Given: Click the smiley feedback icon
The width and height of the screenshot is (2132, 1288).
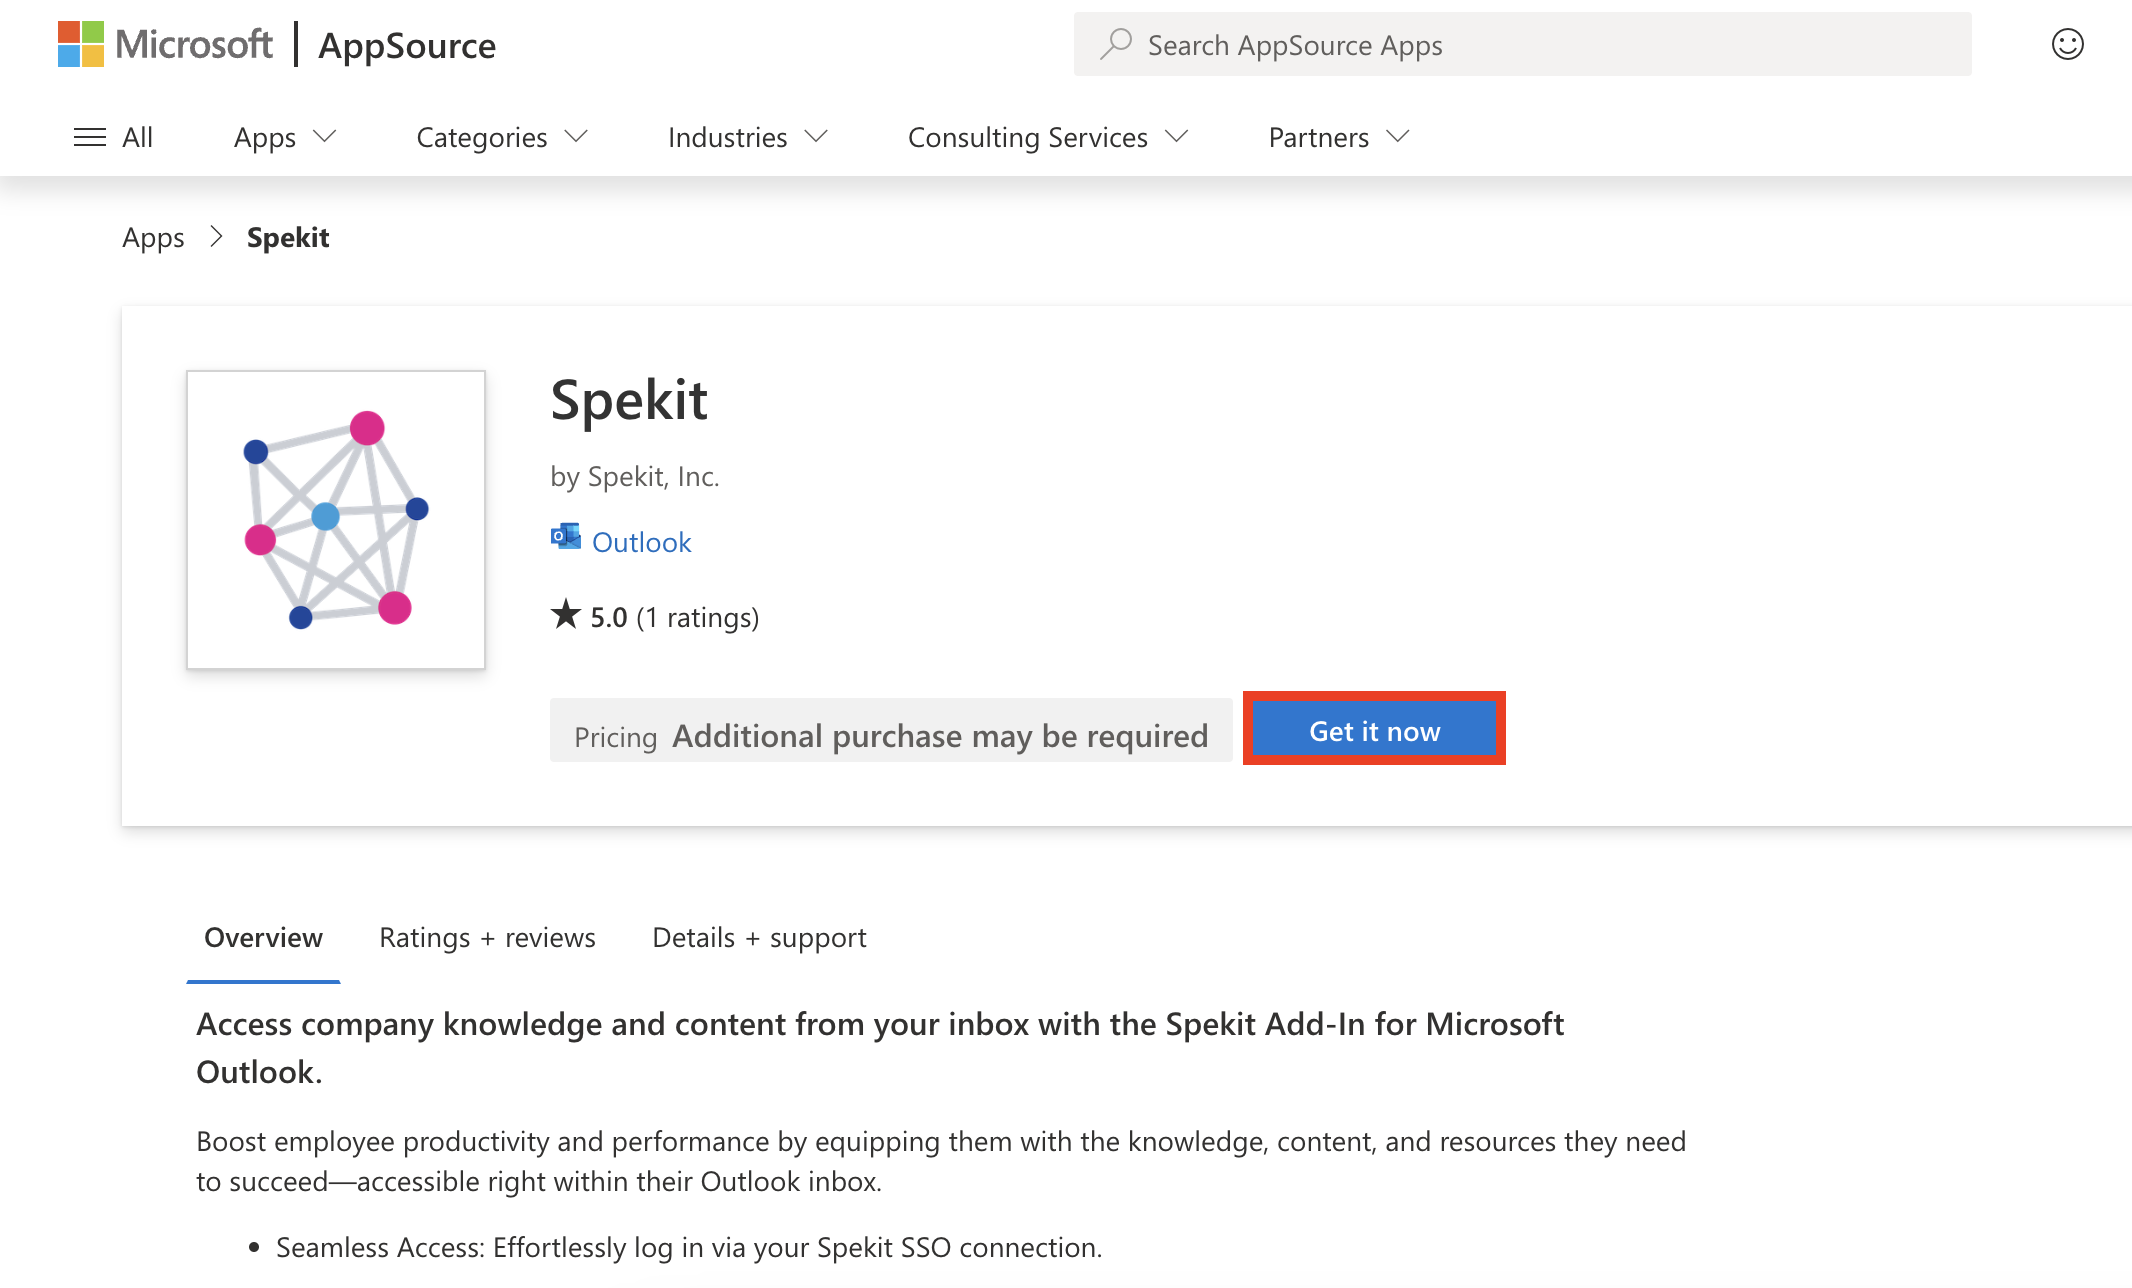Looking at the screenshot, I should tap(2067, 45).
